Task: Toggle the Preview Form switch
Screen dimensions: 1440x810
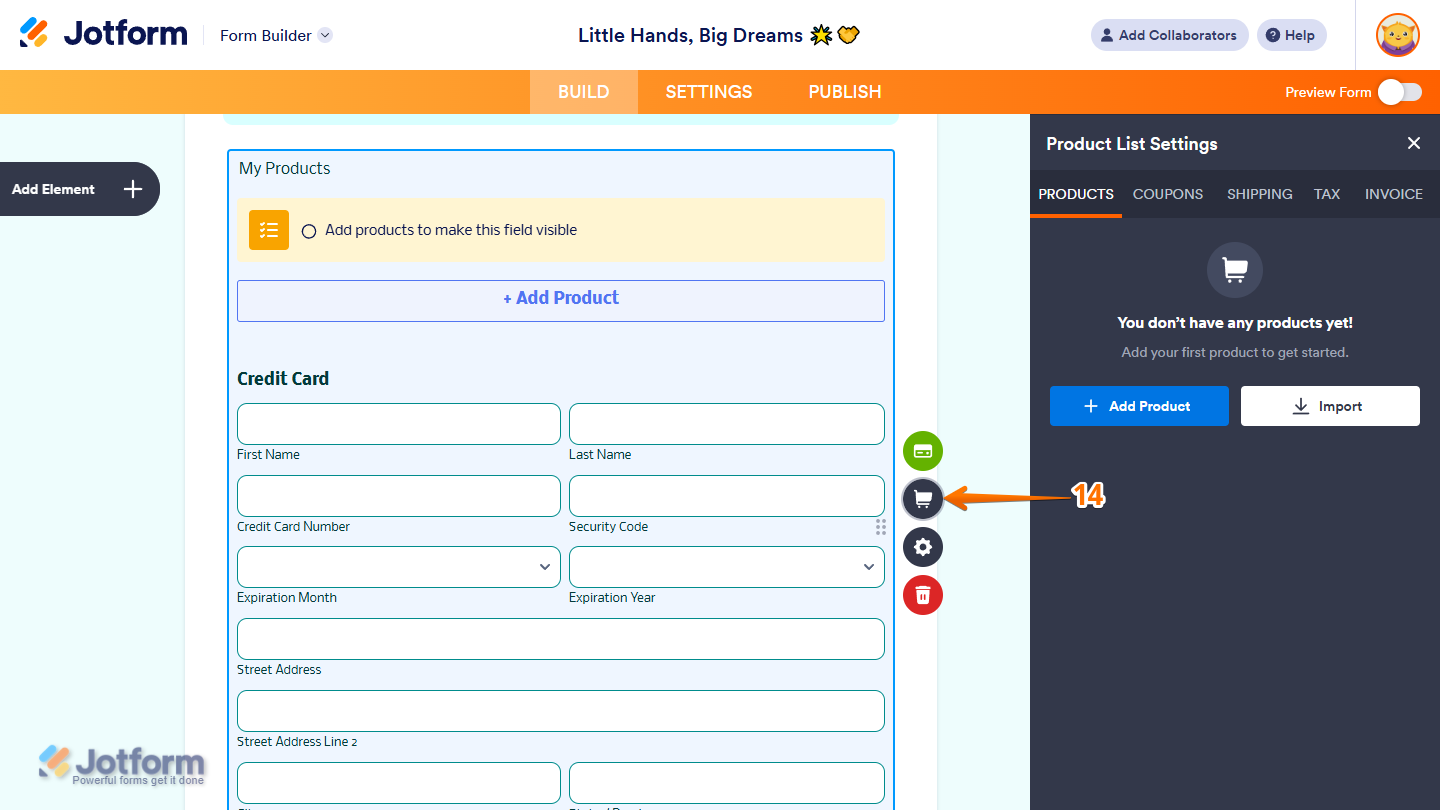Action: pyautogui.click(x=1399, y=92)
